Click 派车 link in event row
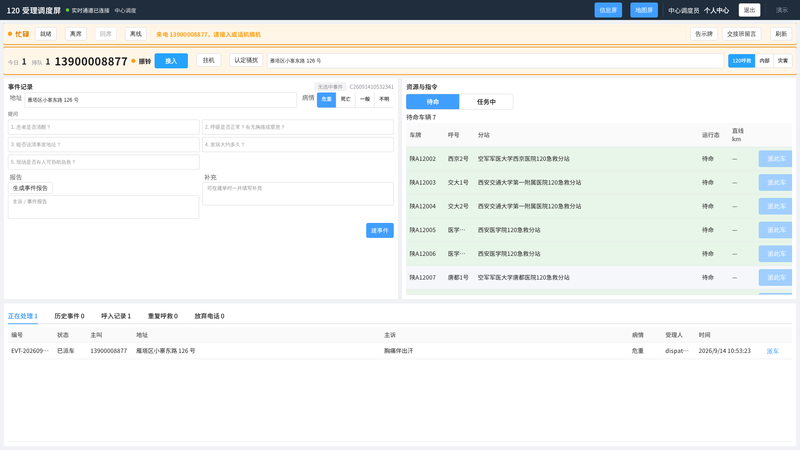This screenshot has width=800, height=450. tap(772, 351)
